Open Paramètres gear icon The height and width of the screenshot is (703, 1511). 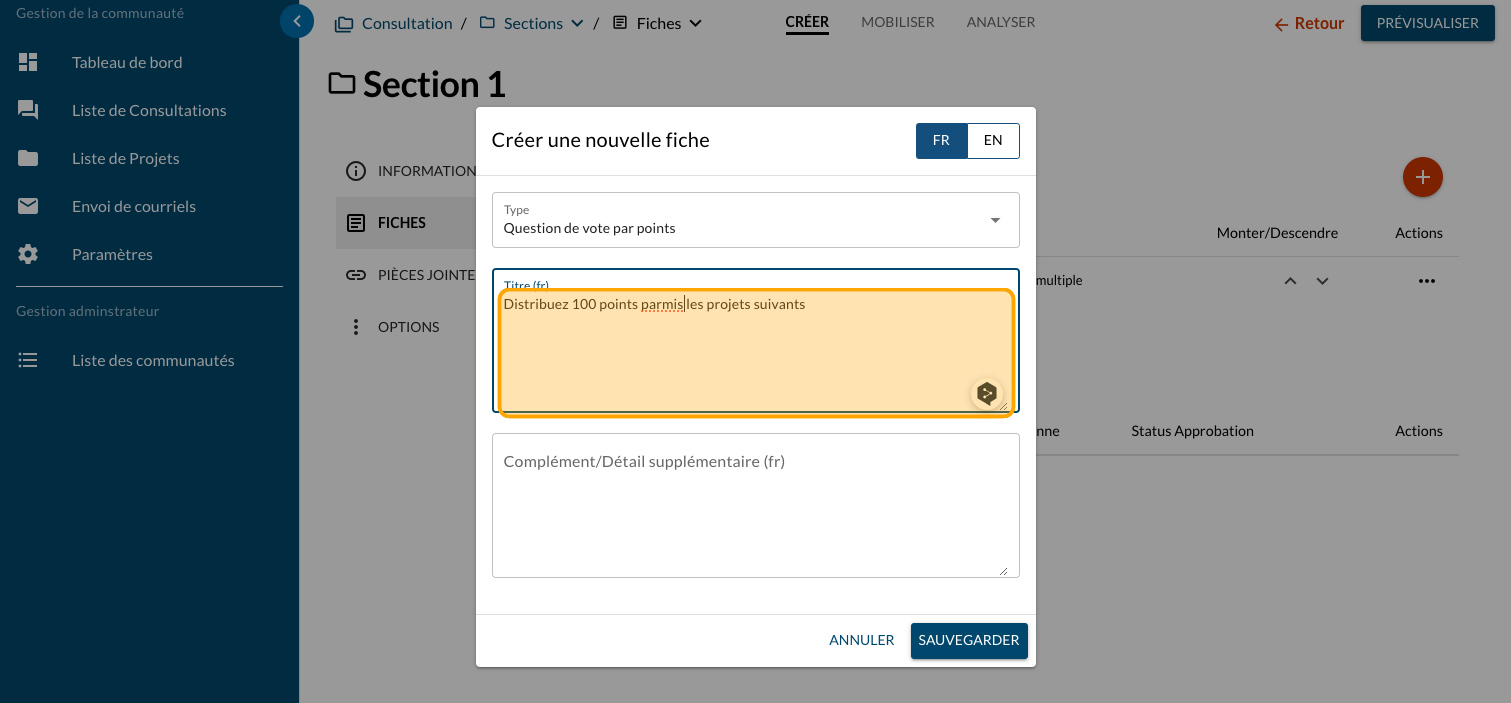tap(28, 254)
